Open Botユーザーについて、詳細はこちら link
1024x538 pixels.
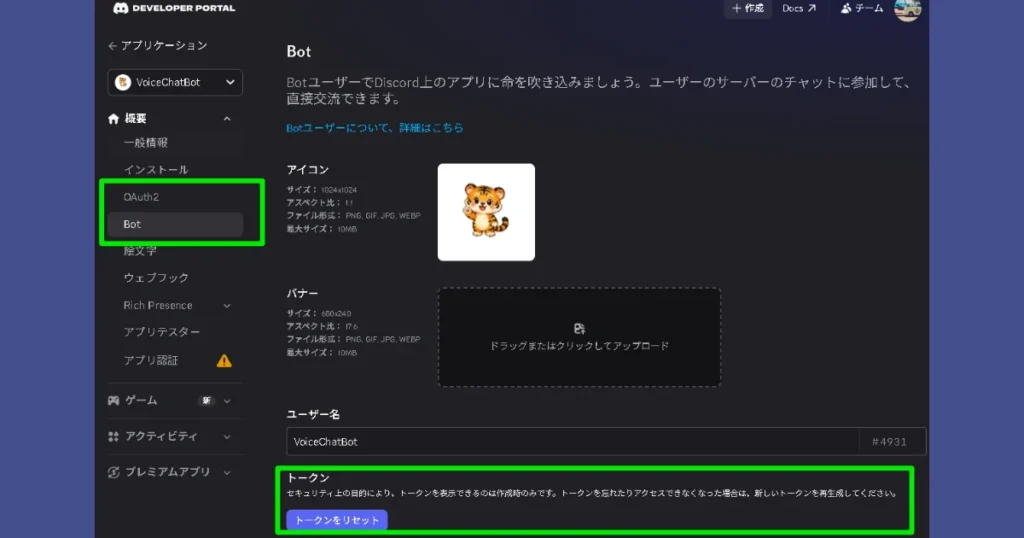(375, 128)
